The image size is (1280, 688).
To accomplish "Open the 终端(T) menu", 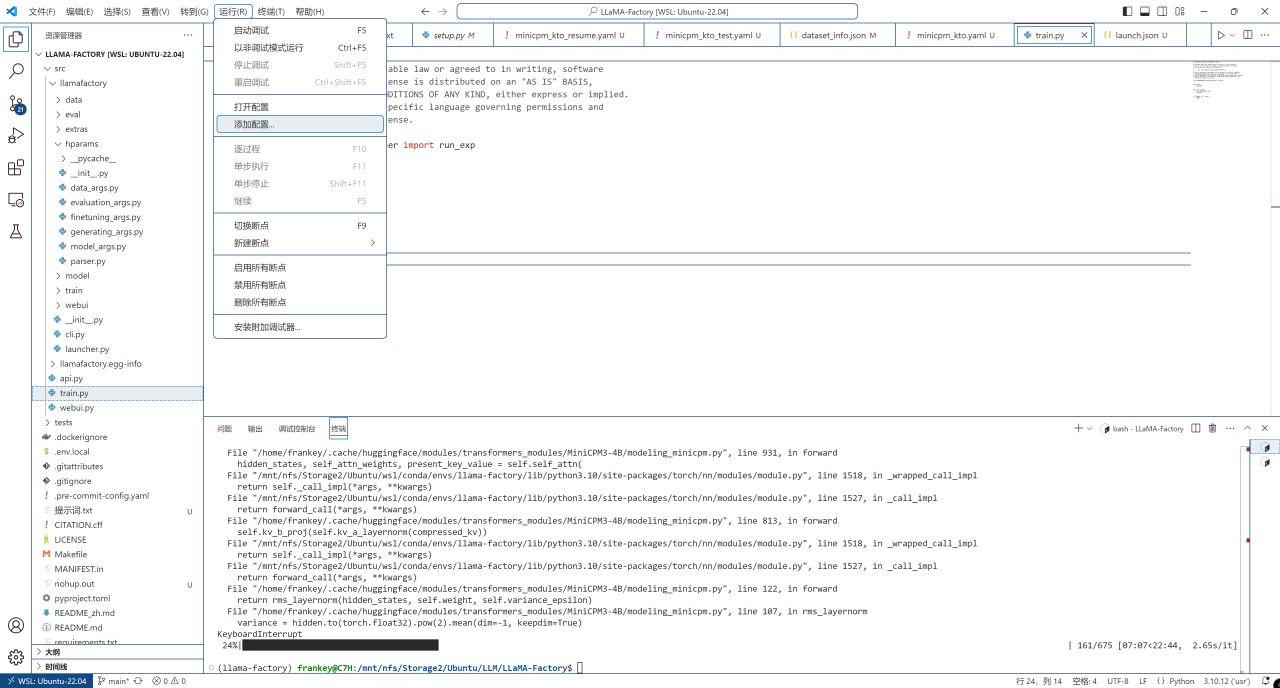I will 271,11.
